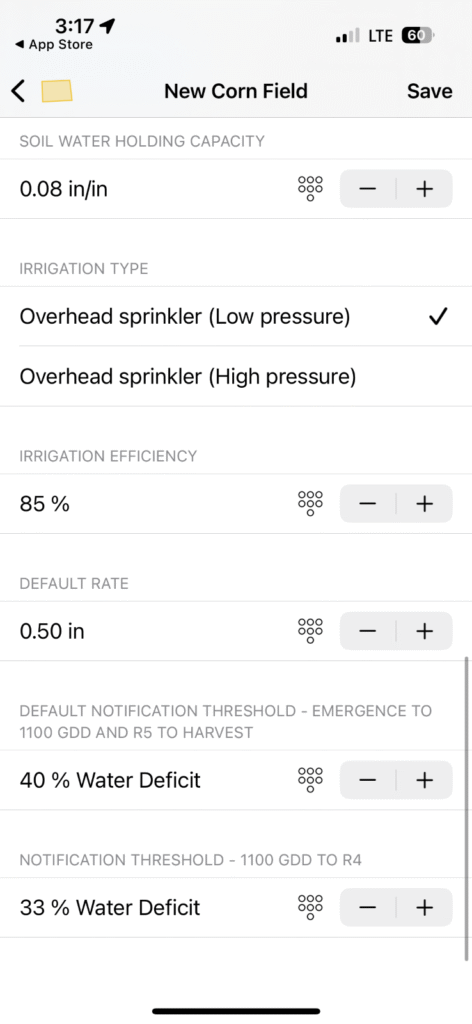Screen dimensions: 472x1024
Task: Increase irrigation efficiency with plus button
Action: (424, 504)
